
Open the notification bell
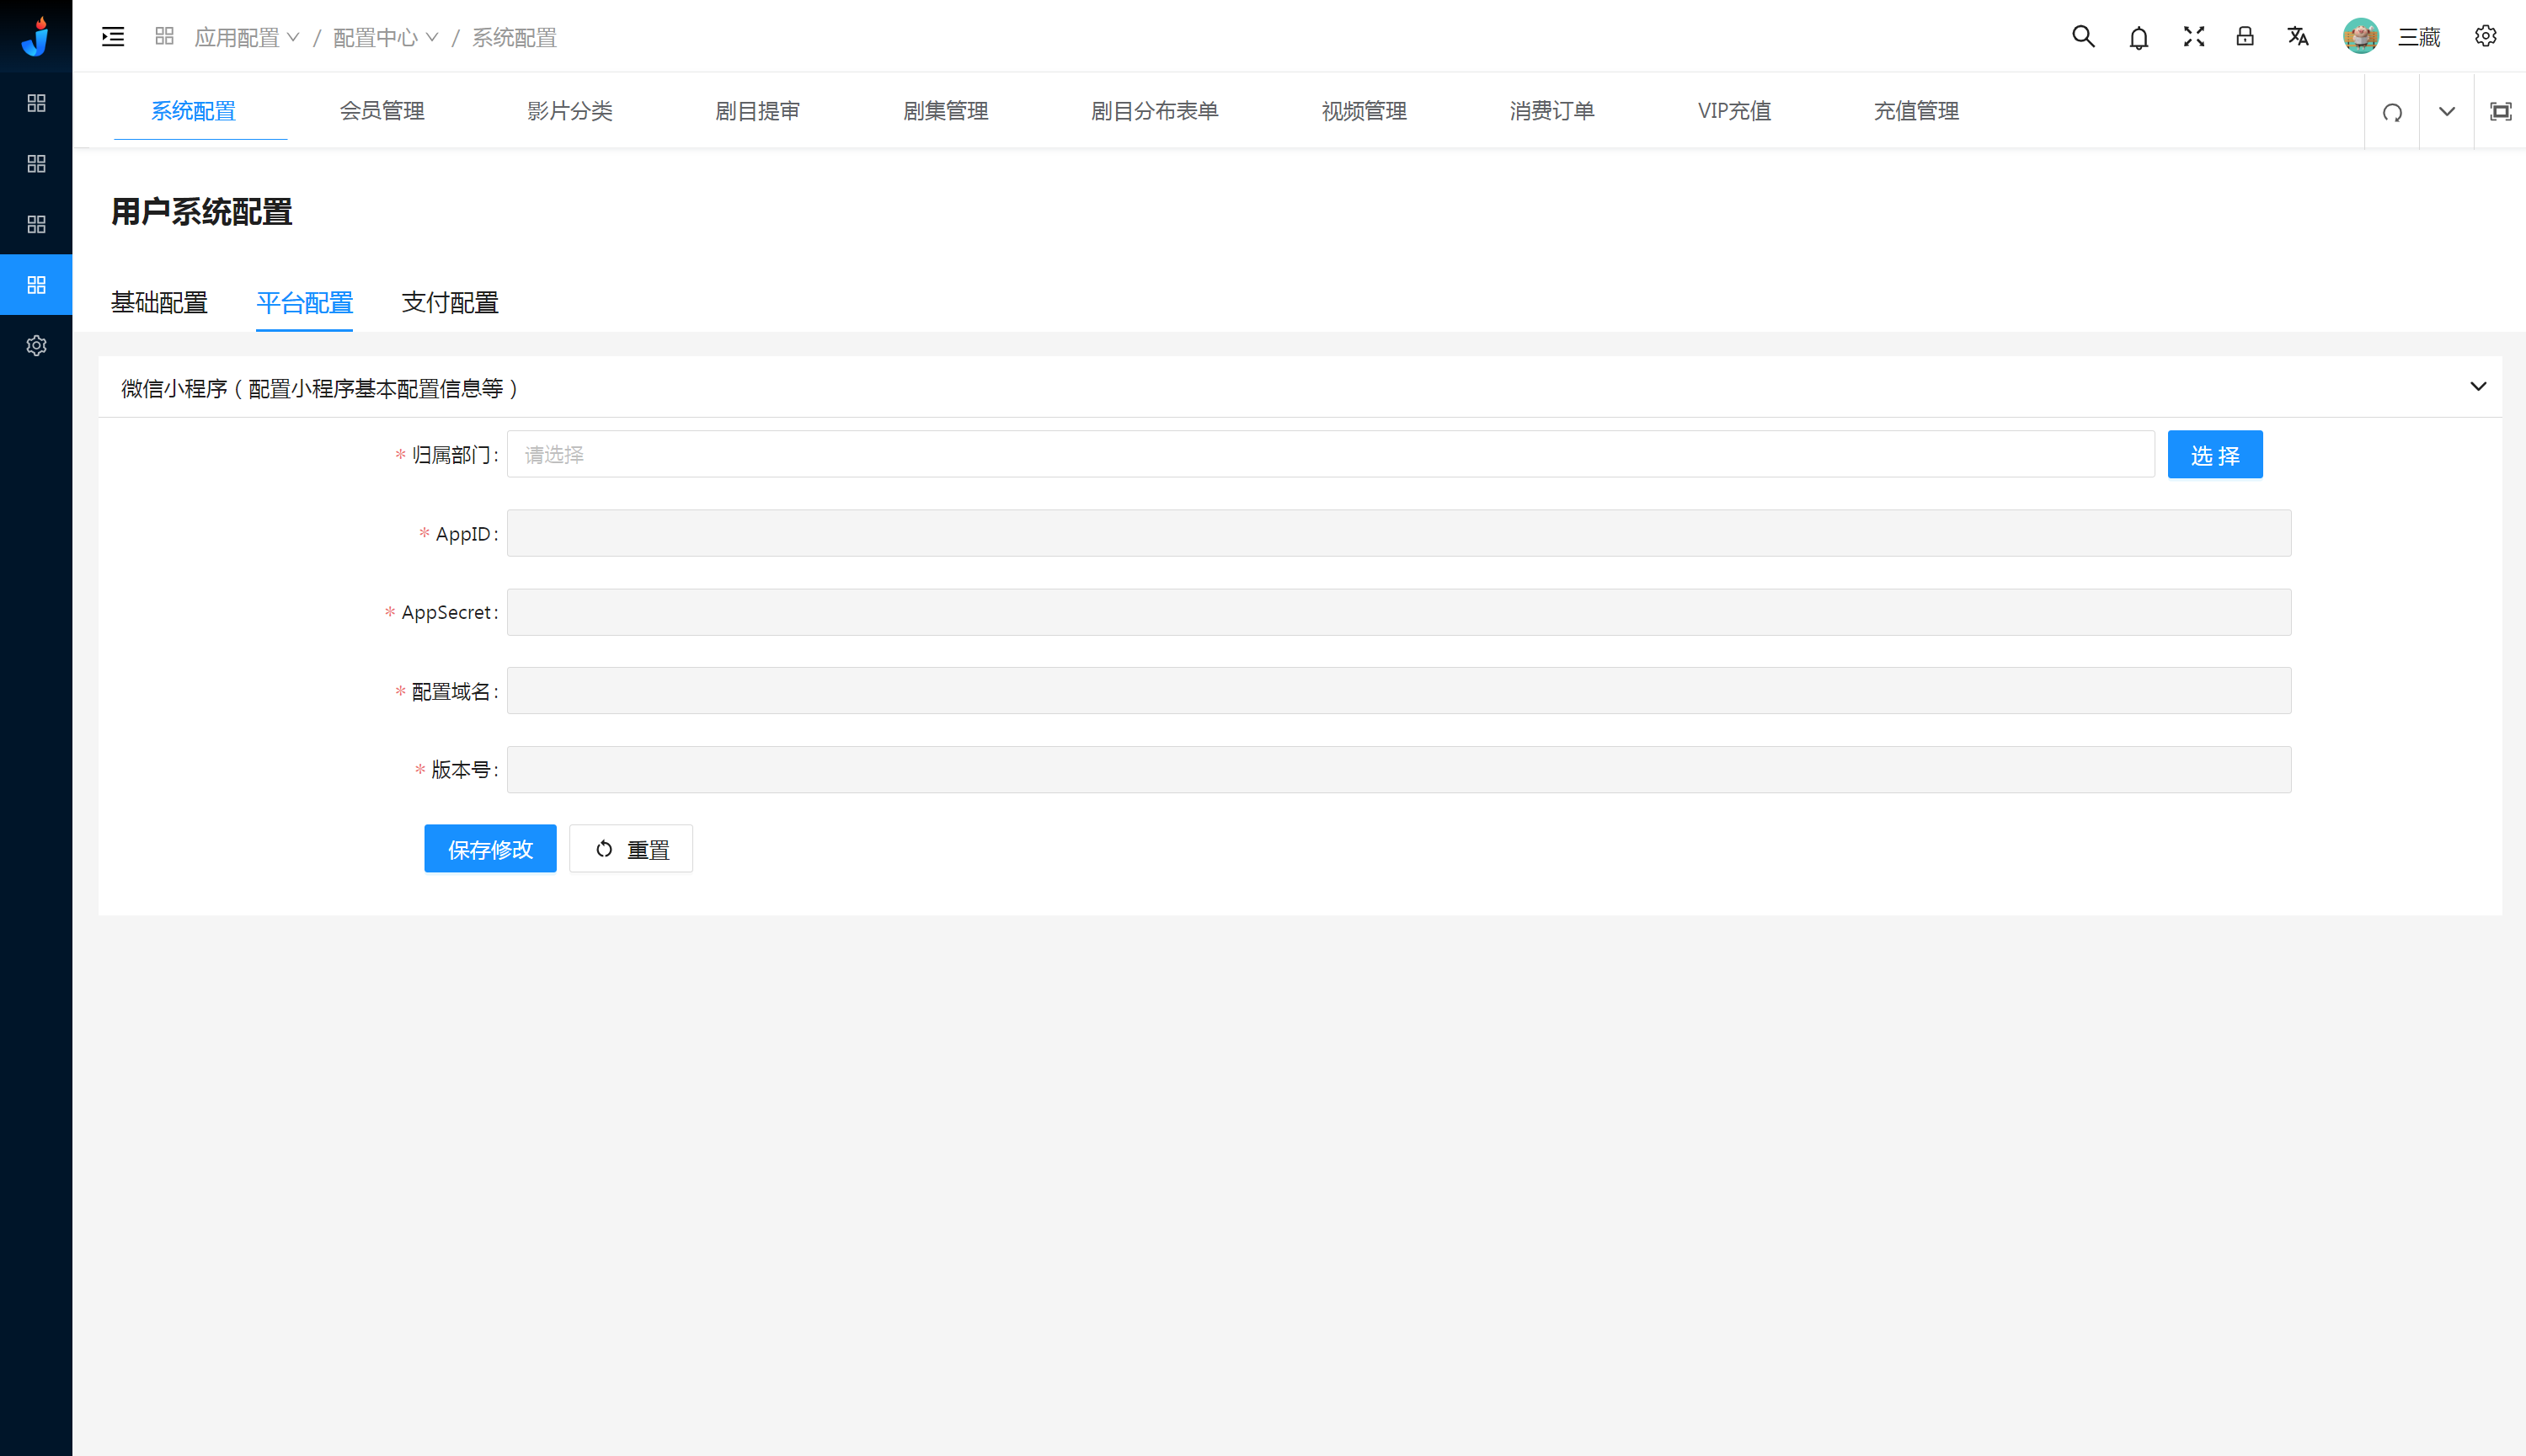pos(2139,38)
